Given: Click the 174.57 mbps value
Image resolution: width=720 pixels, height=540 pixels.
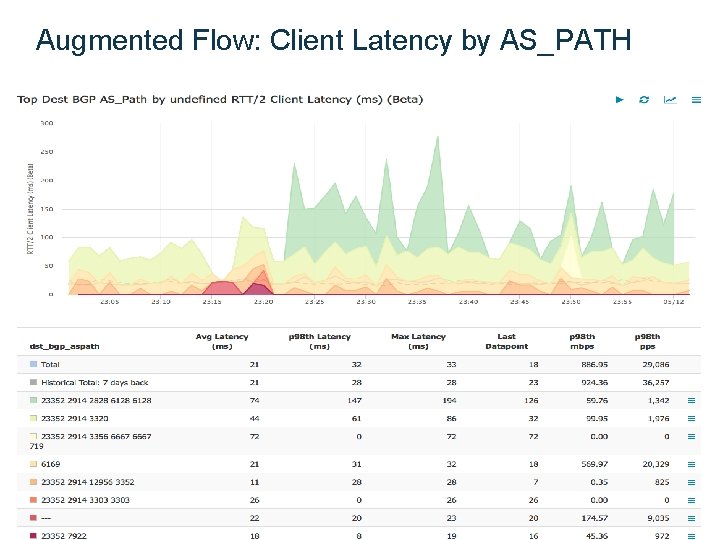Looking at the screenshot, I should click(x=595, y=518).
